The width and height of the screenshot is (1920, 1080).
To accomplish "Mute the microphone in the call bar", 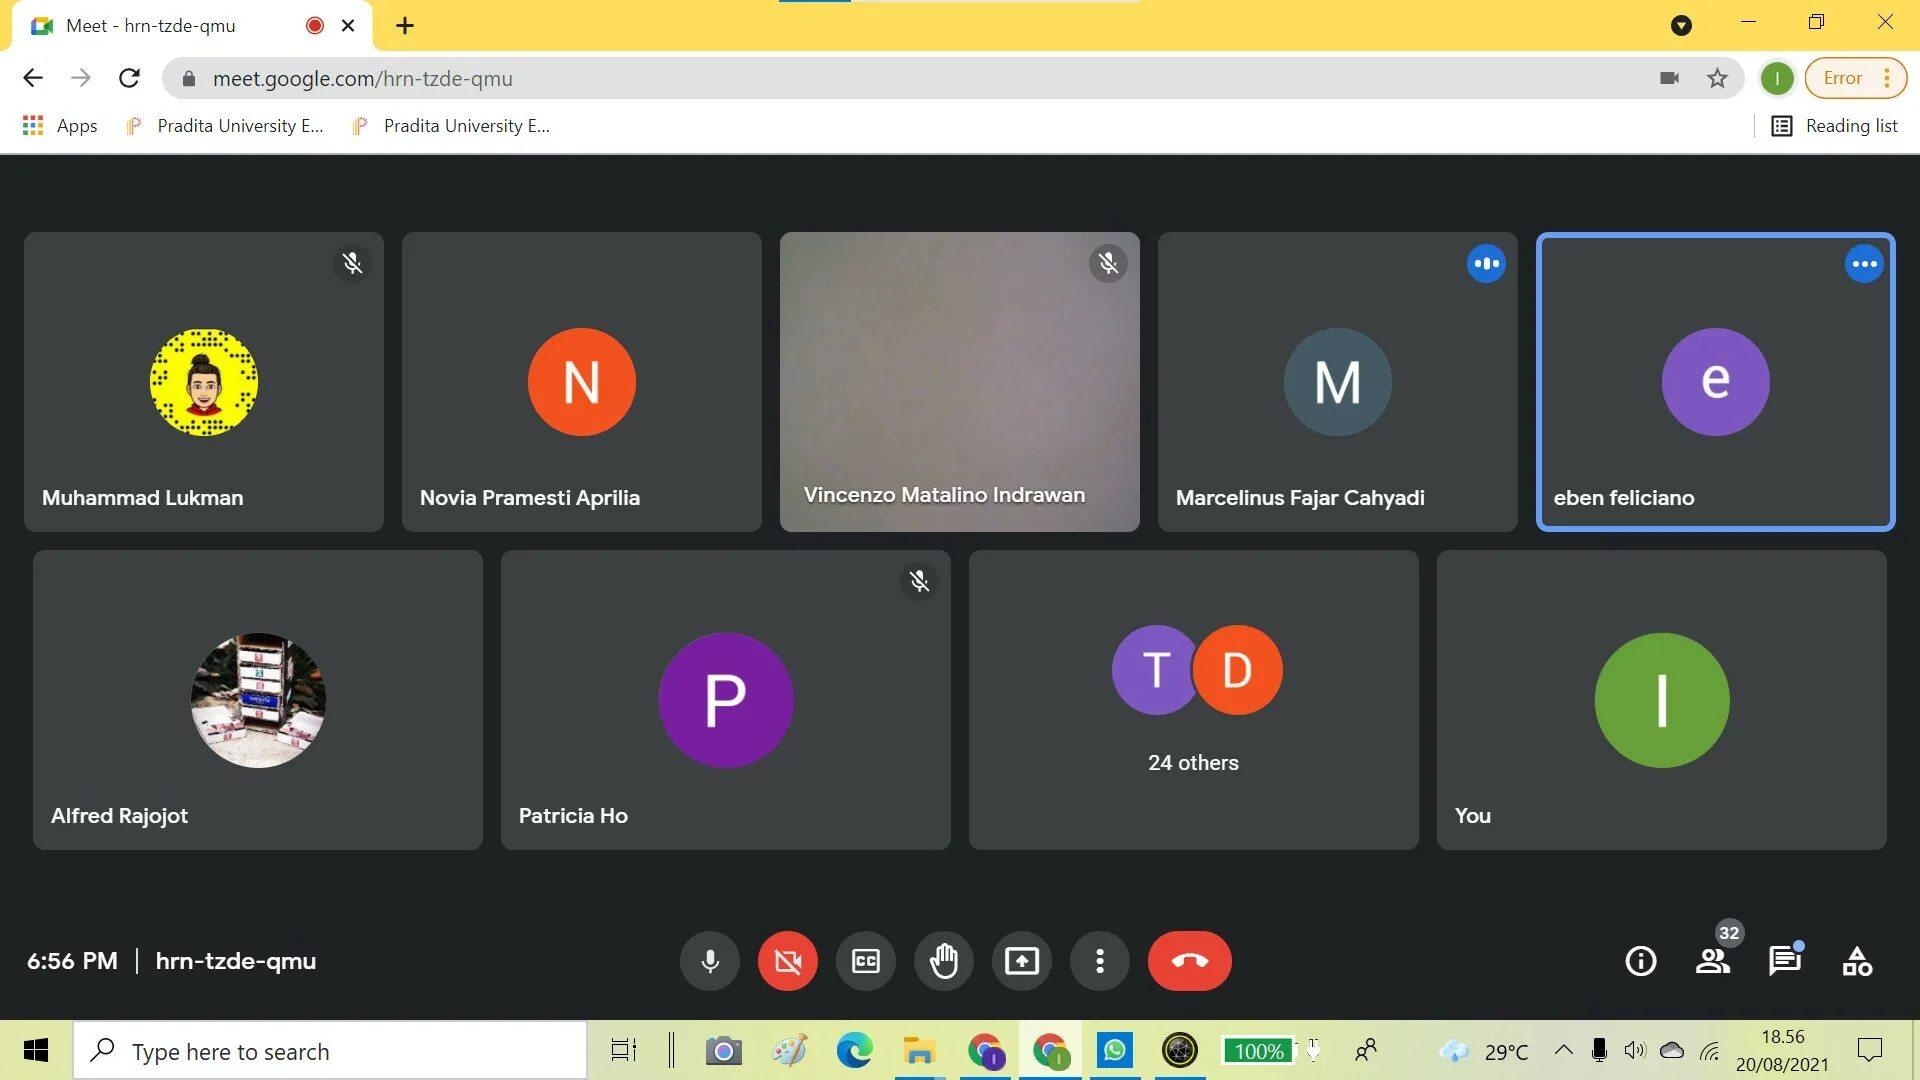I will tap(710, 961).
